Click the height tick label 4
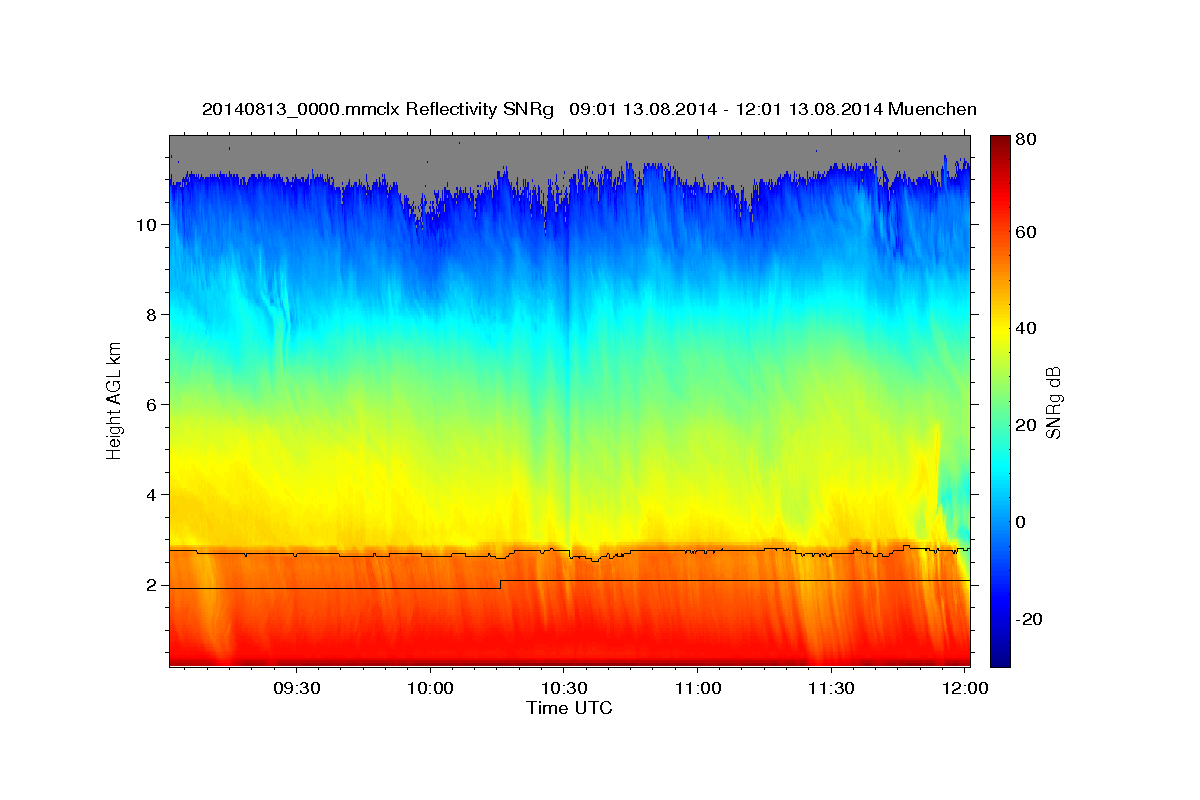This screenshot has height=800, width=1200. (x=152, y=494)
